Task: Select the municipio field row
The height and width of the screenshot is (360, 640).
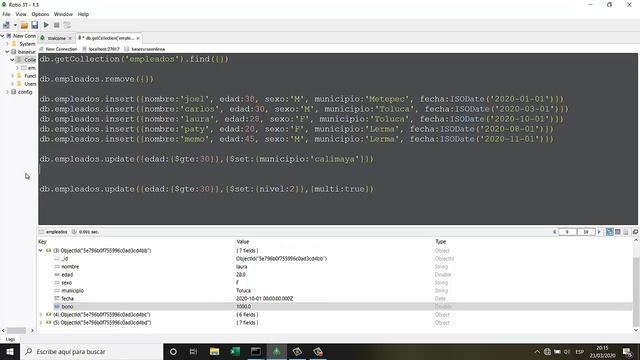Action: pyautogui.click(x=335, y=291)
